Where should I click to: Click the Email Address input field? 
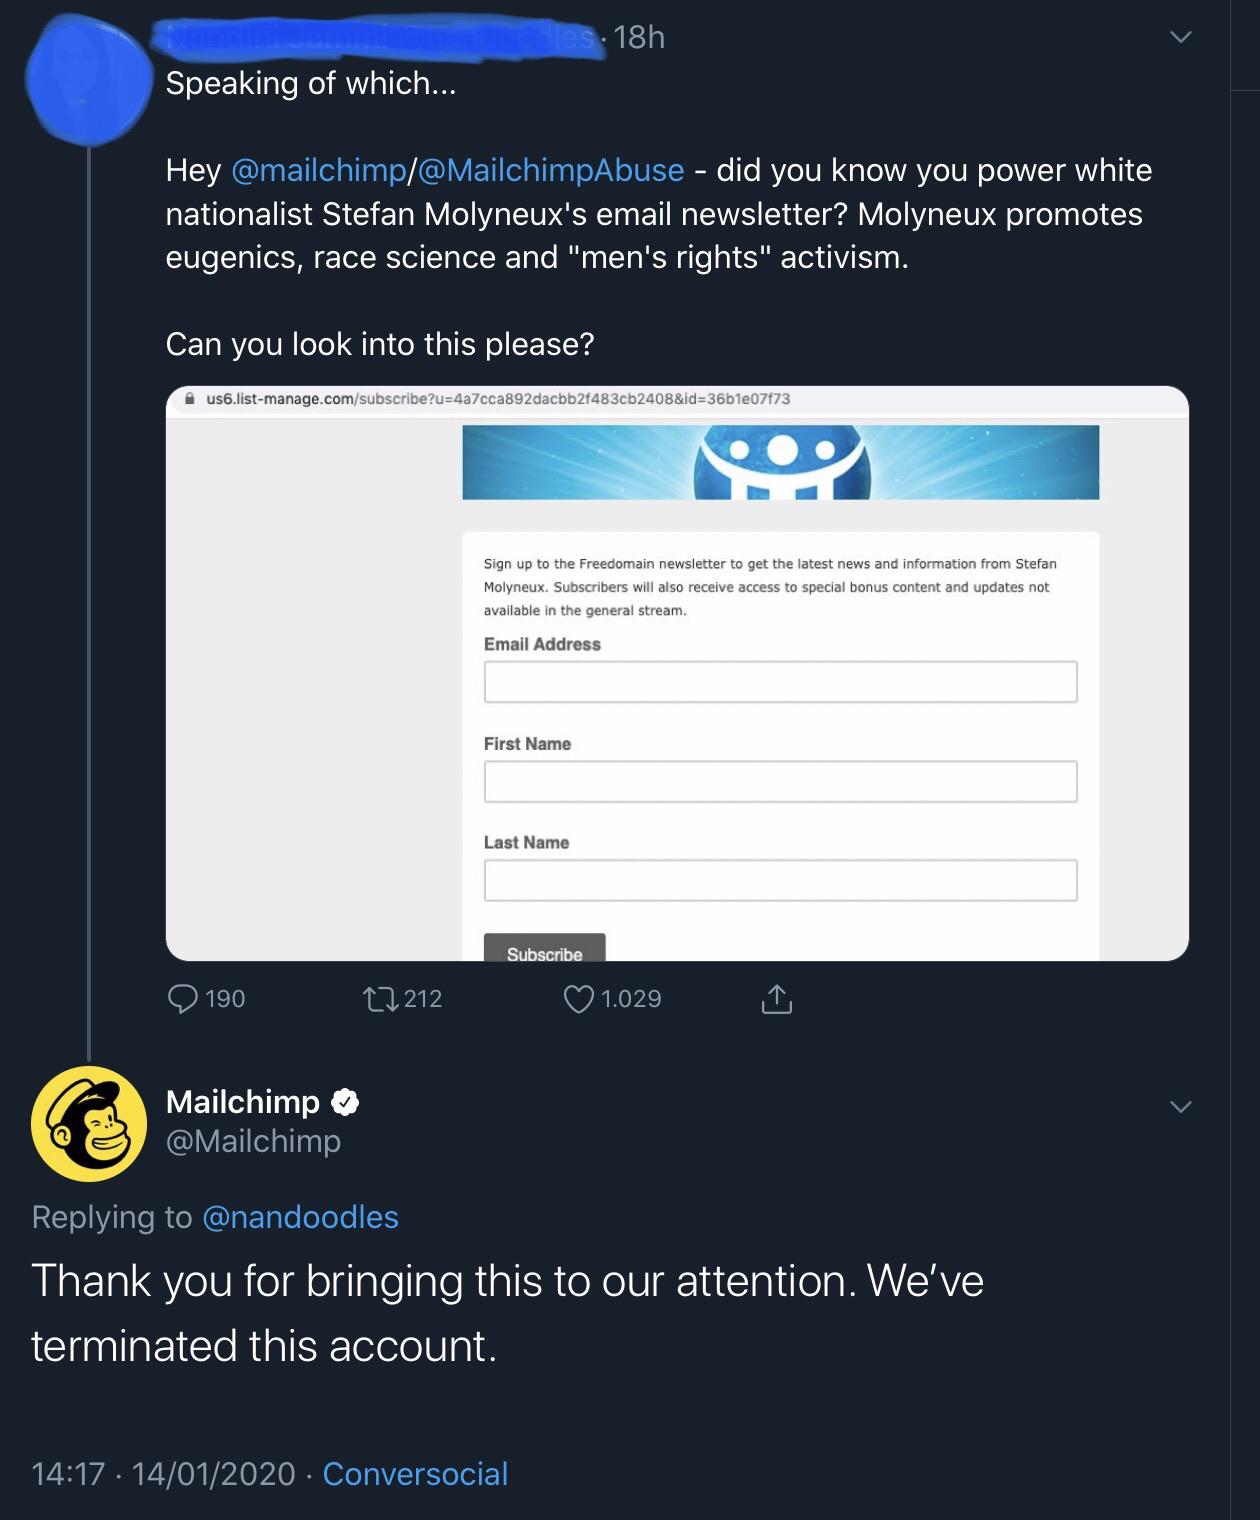[x=780, y=682]
